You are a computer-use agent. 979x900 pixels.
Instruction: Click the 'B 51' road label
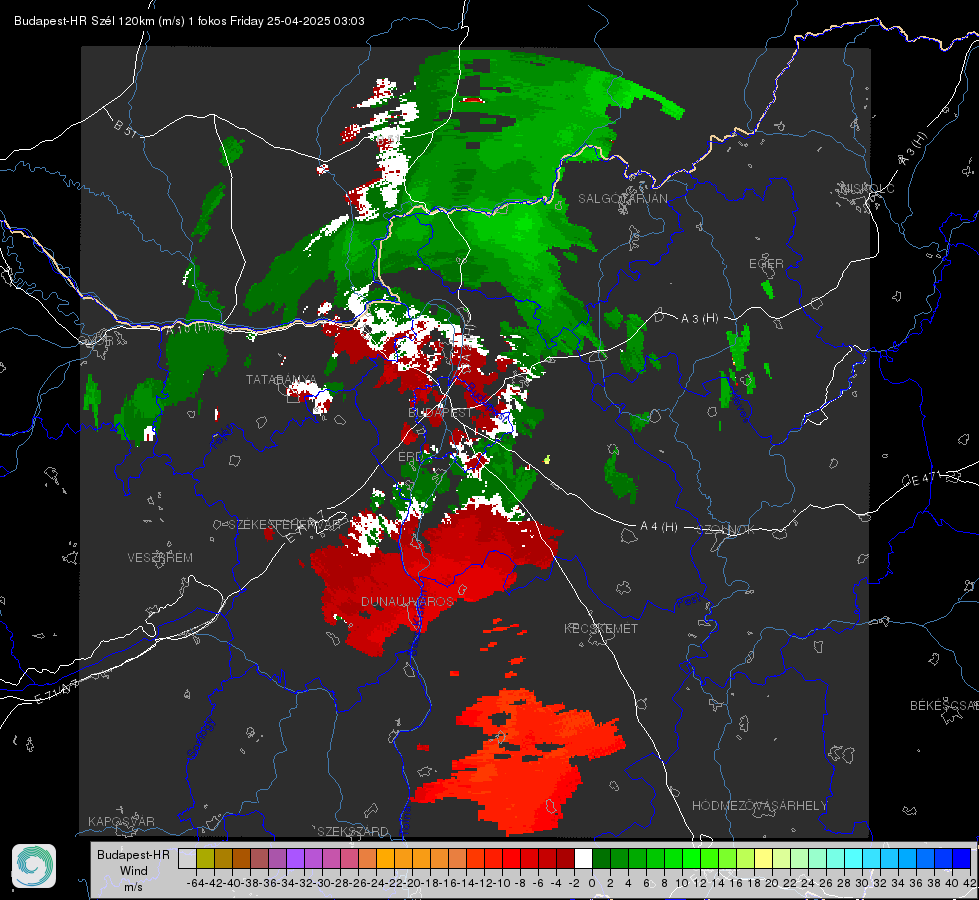click(x=125, y=127)
